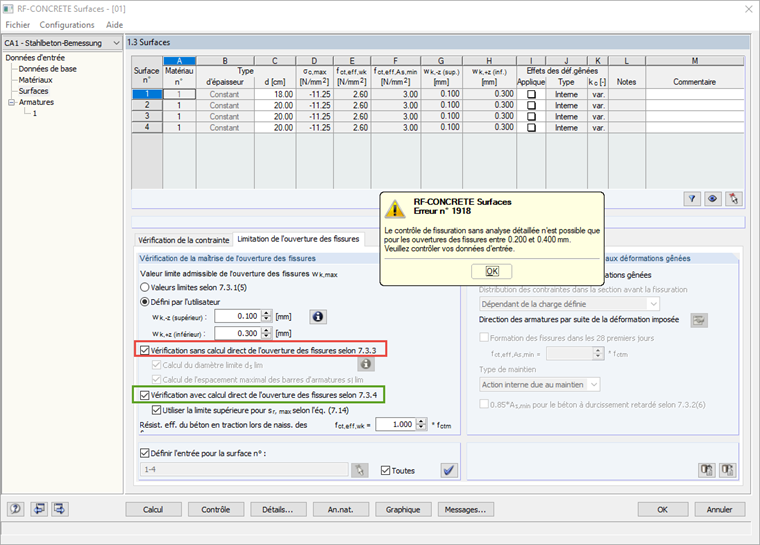Toggle the 'Toutes' checkbox

tap(385, 470)
